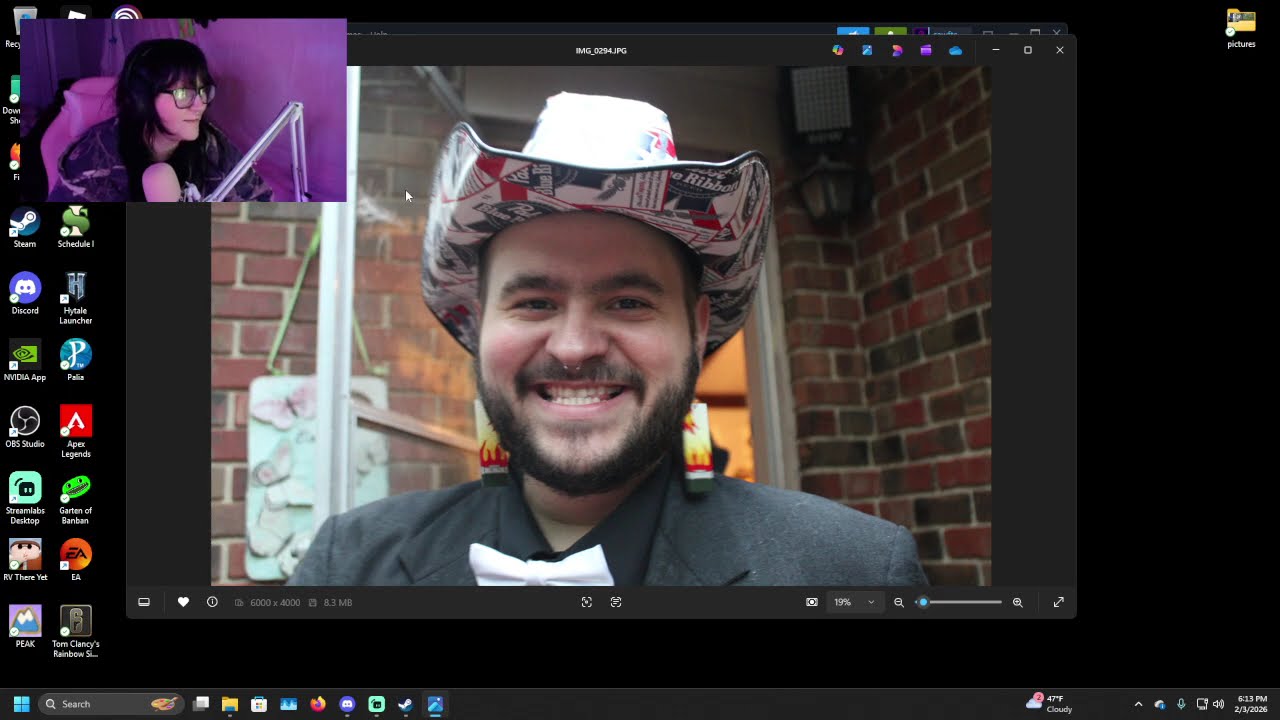Open Apex Legends desktop shortcut
The height and width of the screenshot is (720, 1280).
point(76,432)
